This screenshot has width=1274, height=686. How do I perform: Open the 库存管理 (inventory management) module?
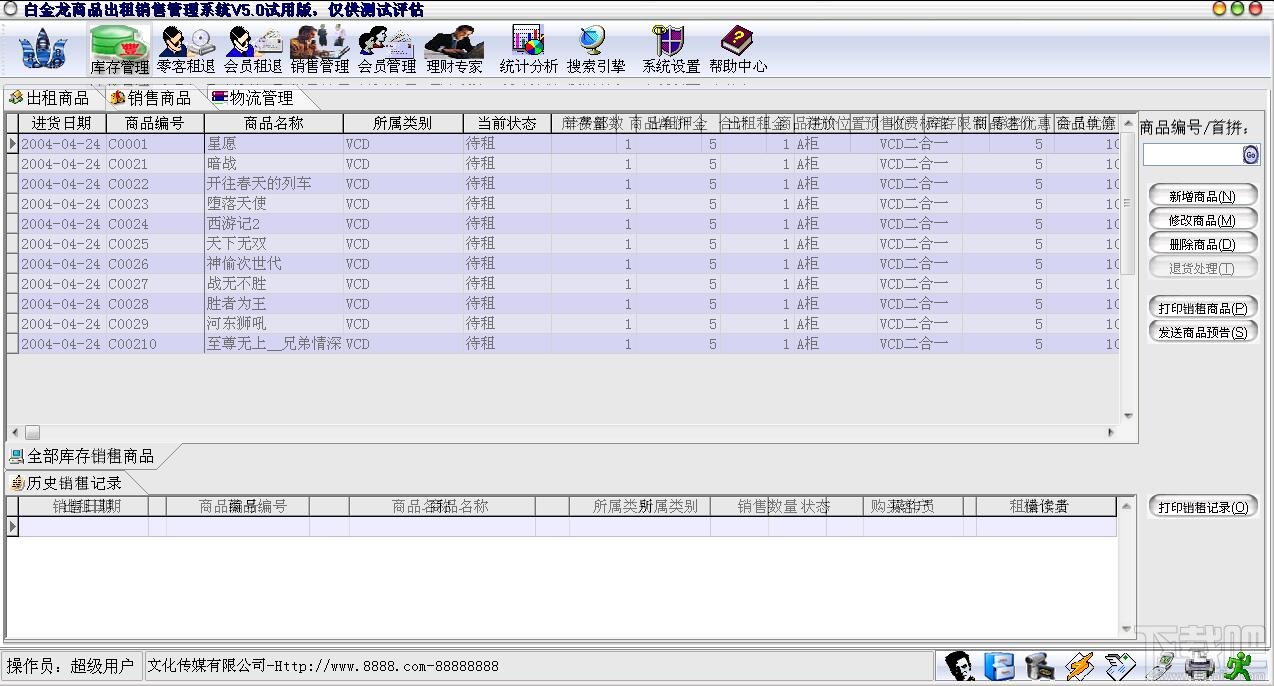click(x=118, y=48)
